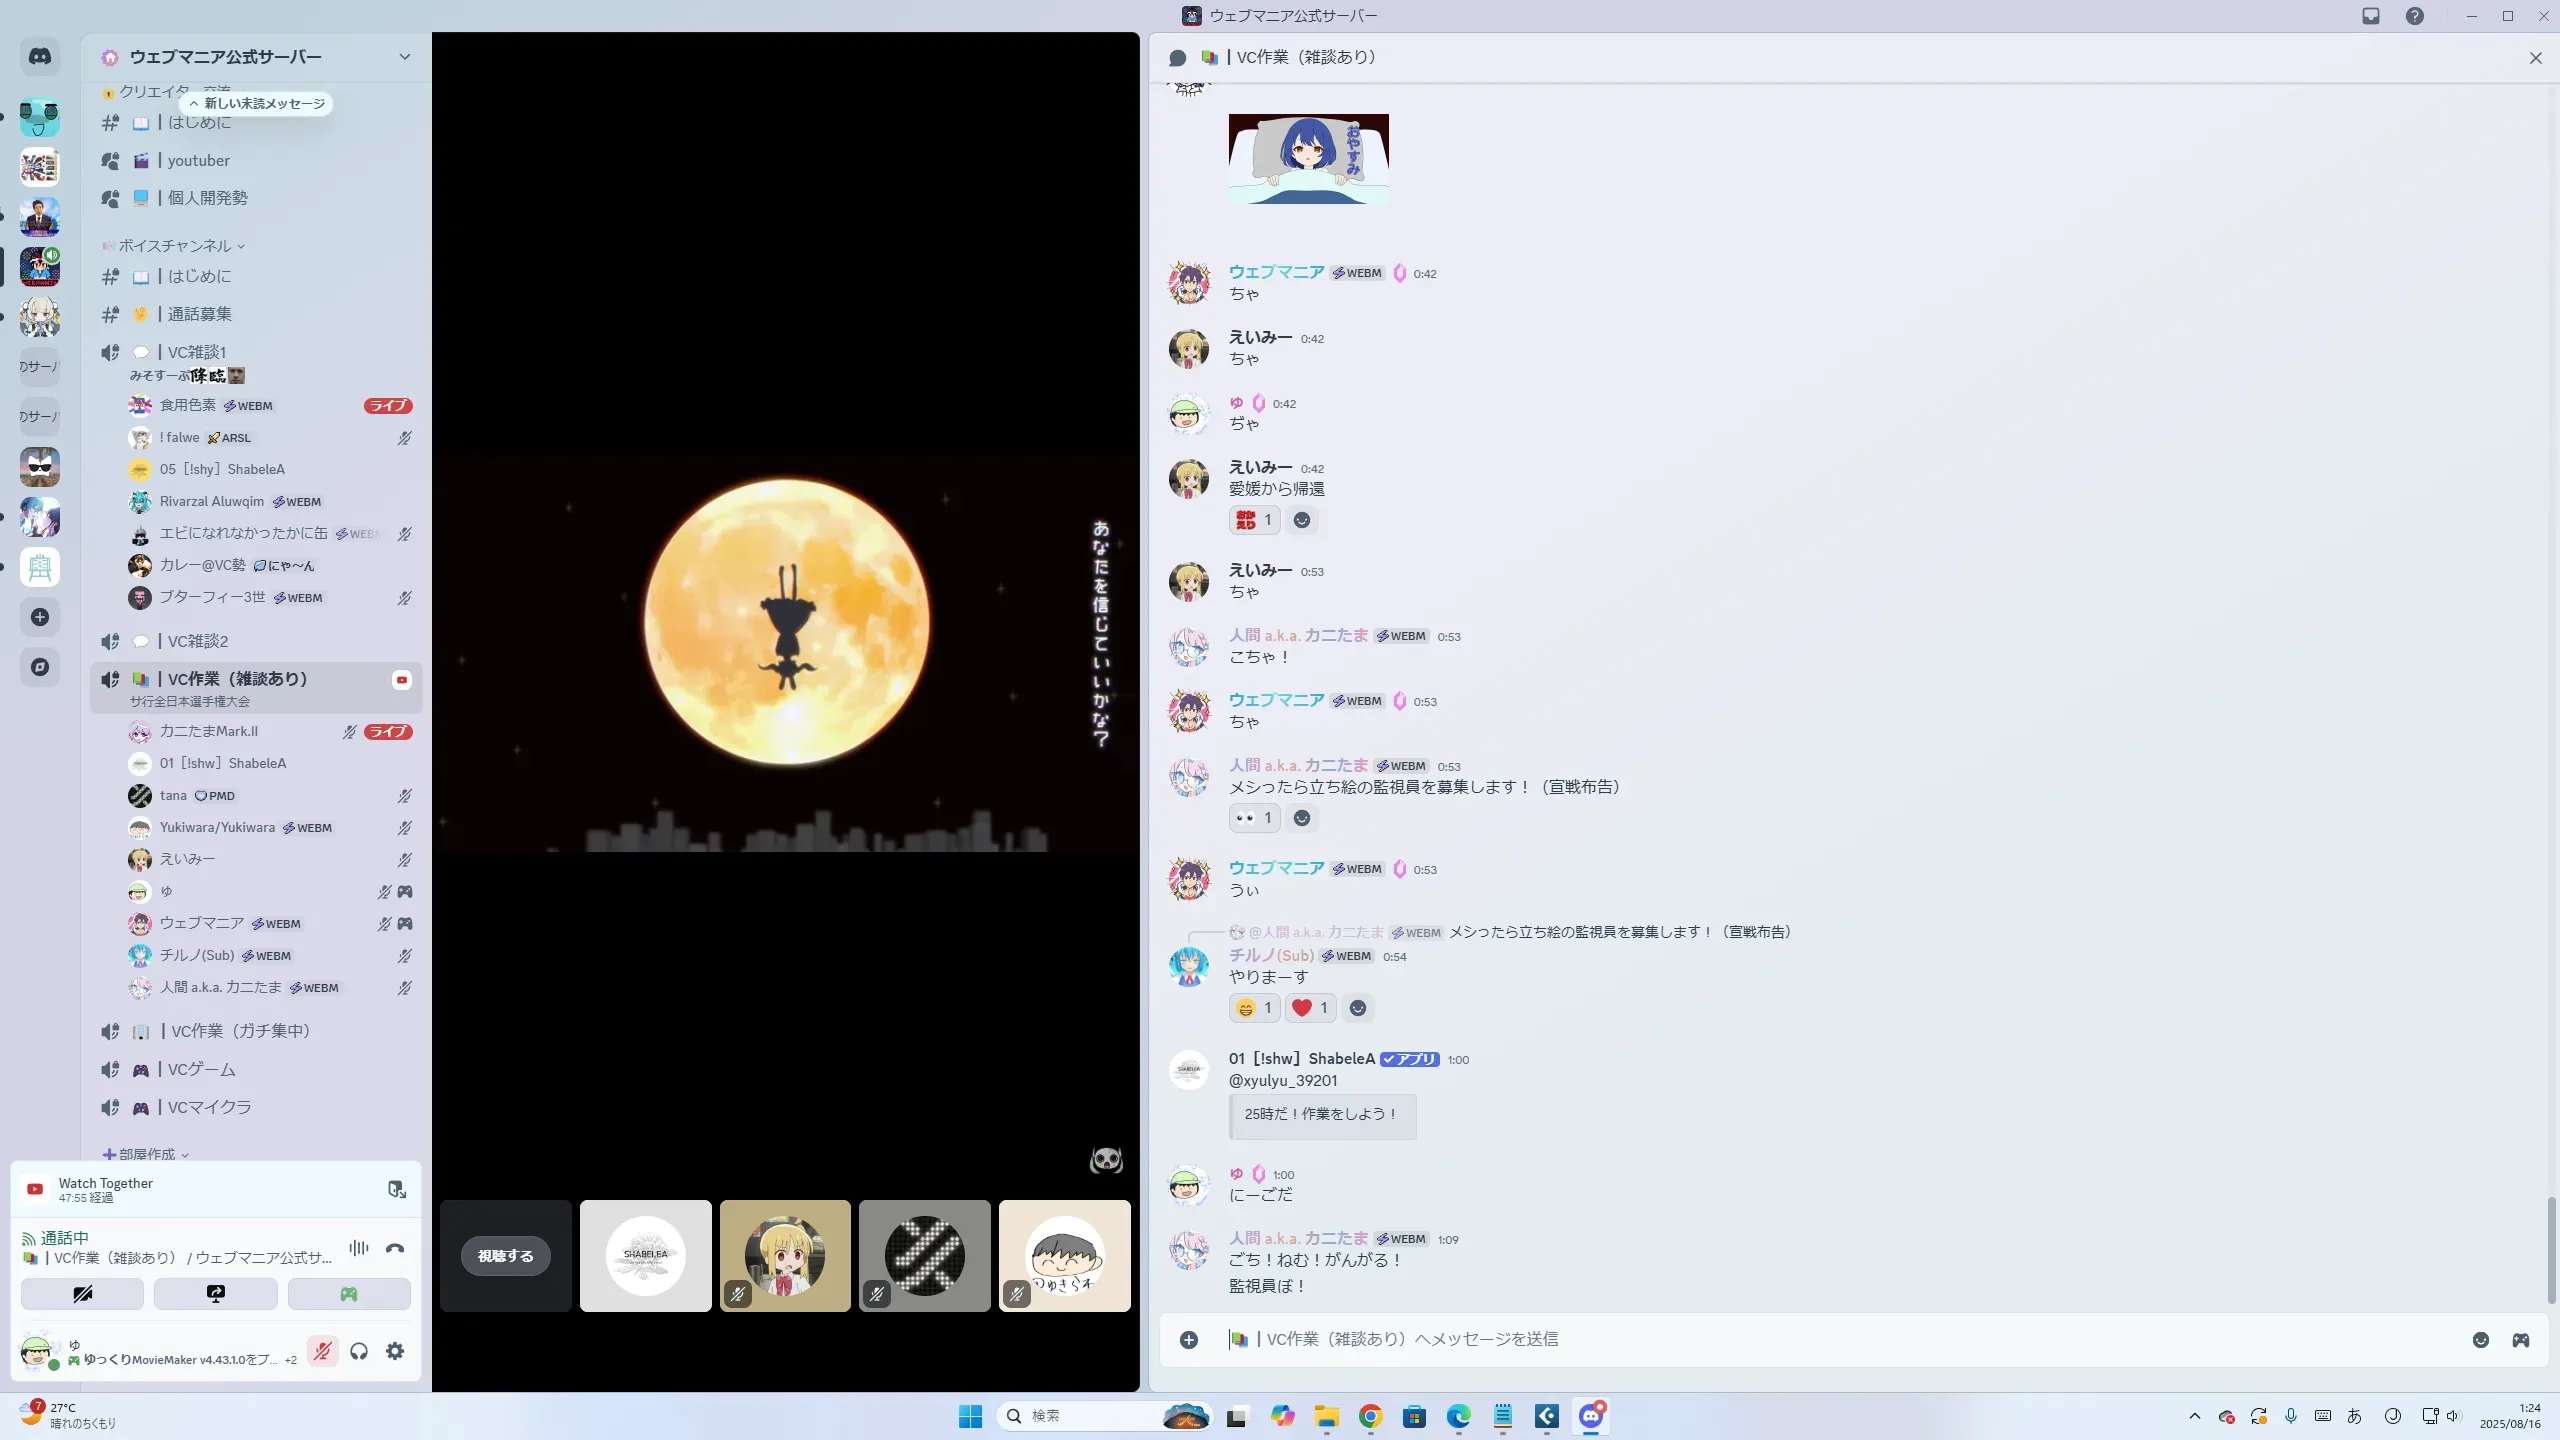Jump to 新しい未読メッセージ banner
Viewport: 2560px width, 1440px height.
click(257, 104)
